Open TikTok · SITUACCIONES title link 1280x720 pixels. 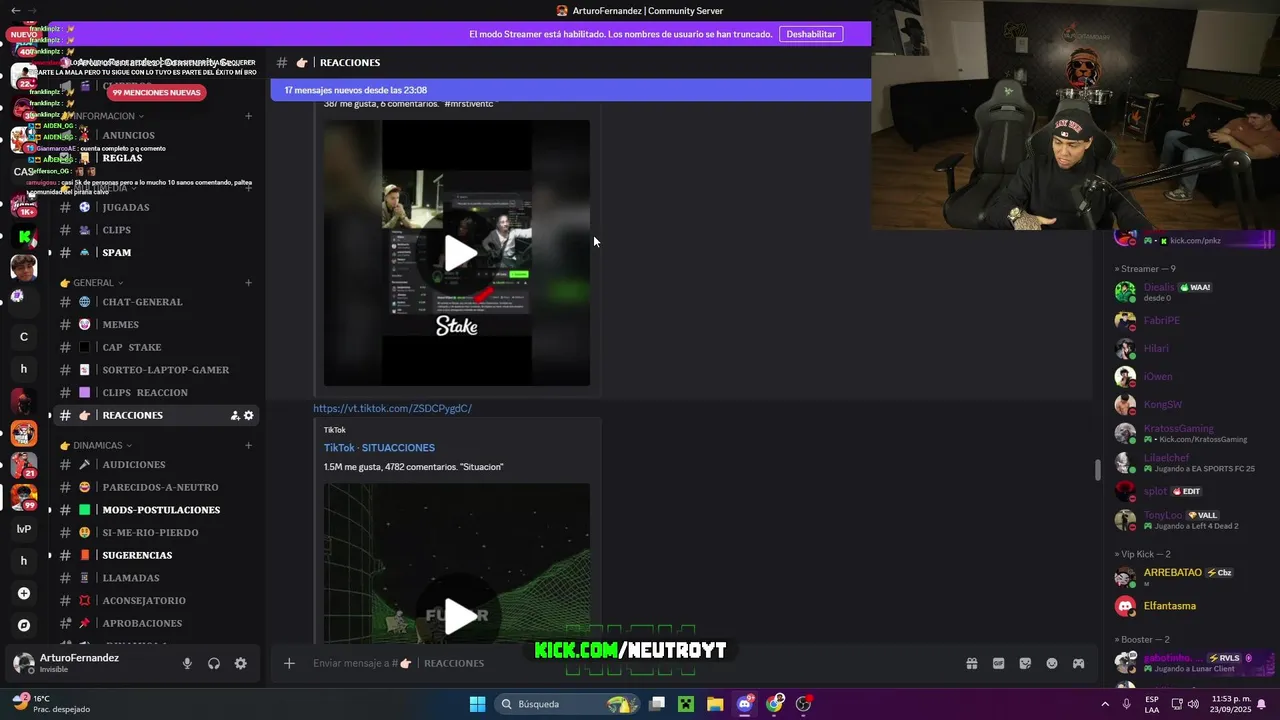379,448
